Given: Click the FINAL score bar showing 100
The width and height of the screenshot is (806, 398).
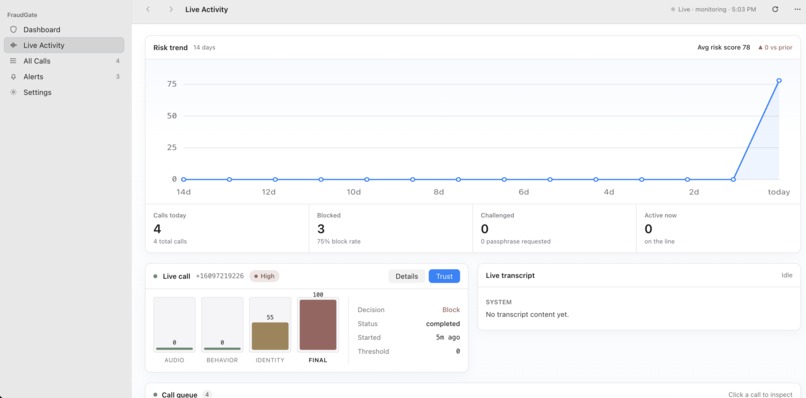Looking at the screenshot, I should [318, 324].
